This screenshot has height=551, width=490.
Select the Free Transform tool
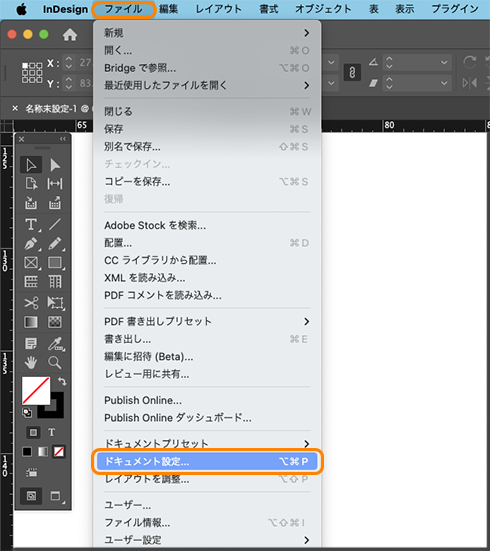pyautogui.click(x=56, y=303)
